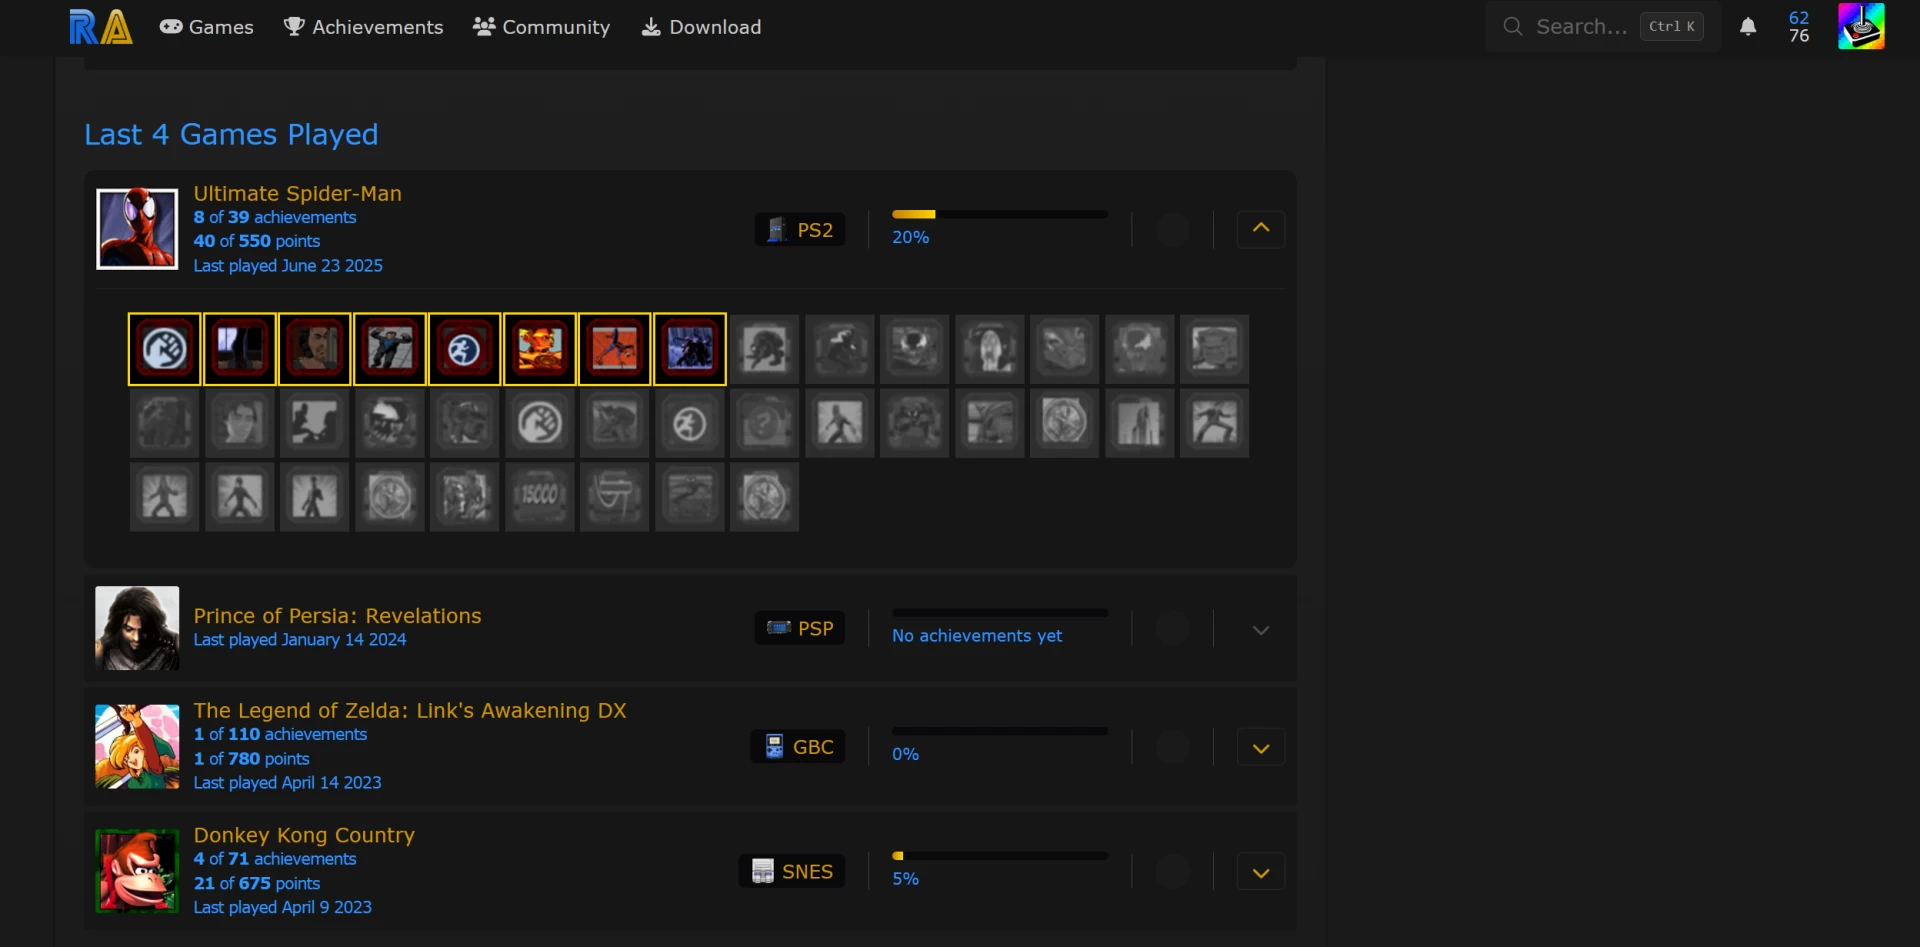Click the first unlocked Spider-Man achievement badge
Viewport: 1920px width, 947px height.
165,349
